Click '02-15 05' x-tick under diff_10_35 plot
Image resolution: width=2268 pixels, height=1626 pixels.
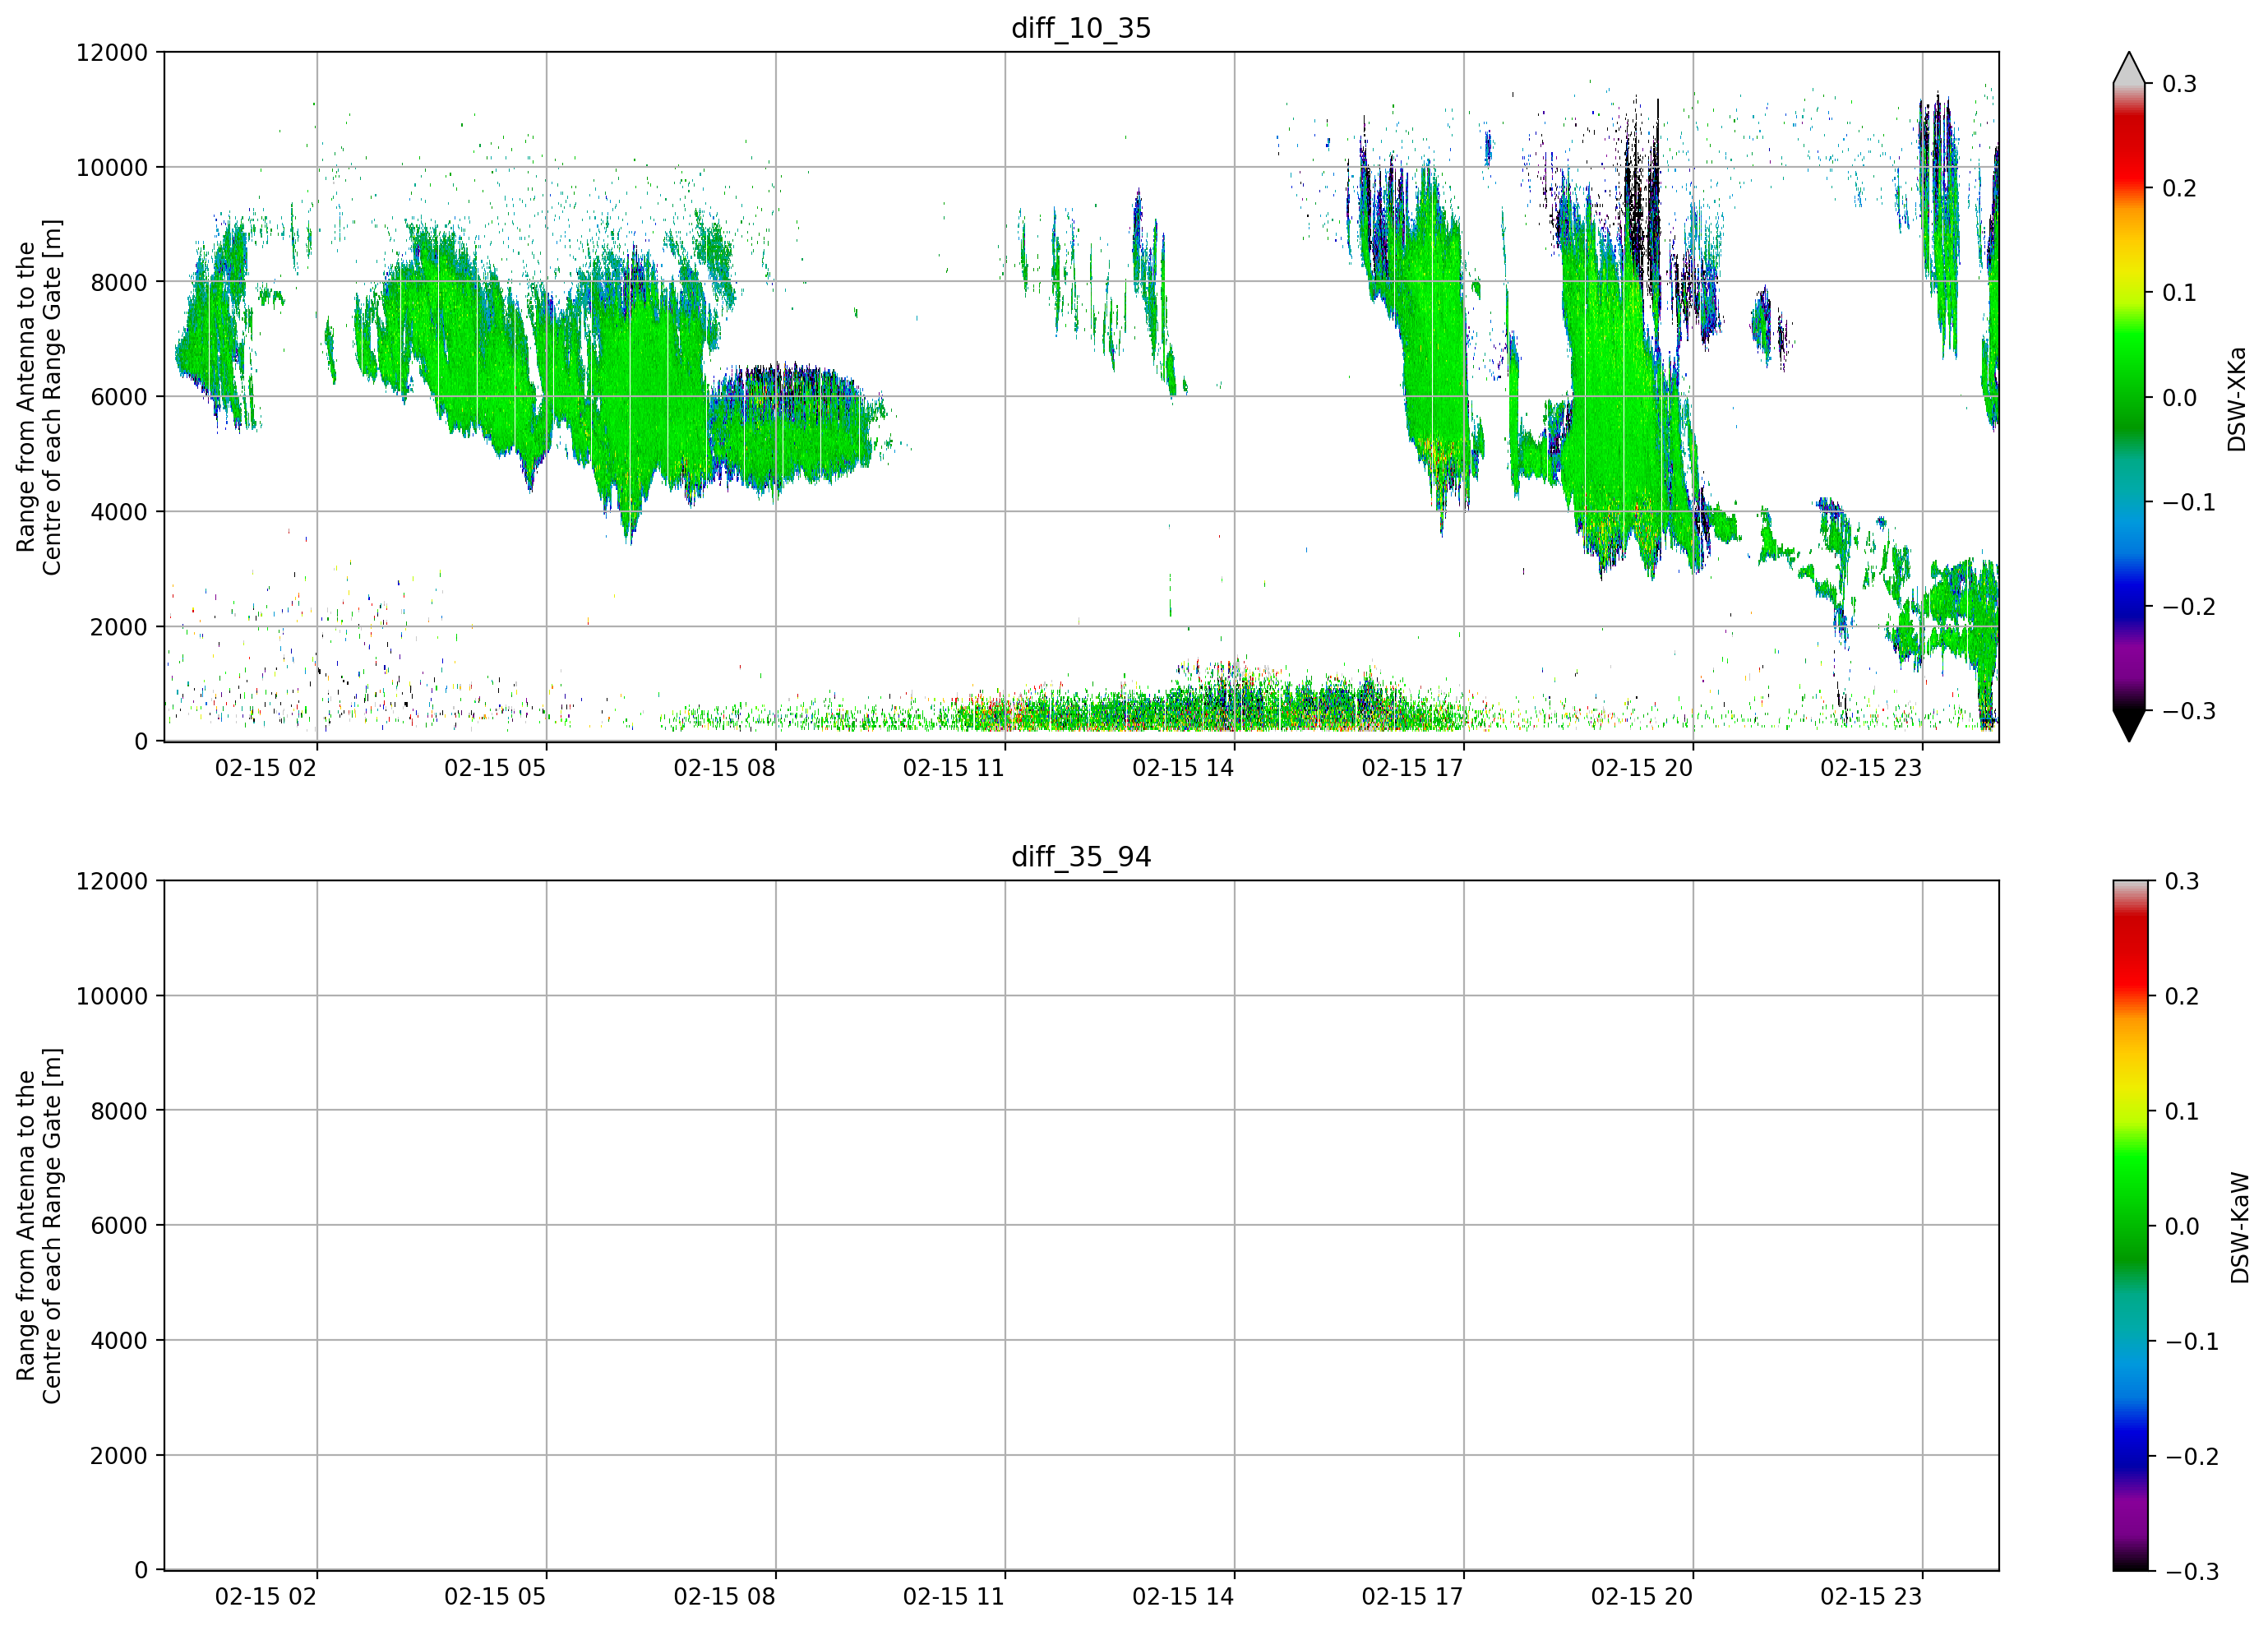[x=495, y=768]
